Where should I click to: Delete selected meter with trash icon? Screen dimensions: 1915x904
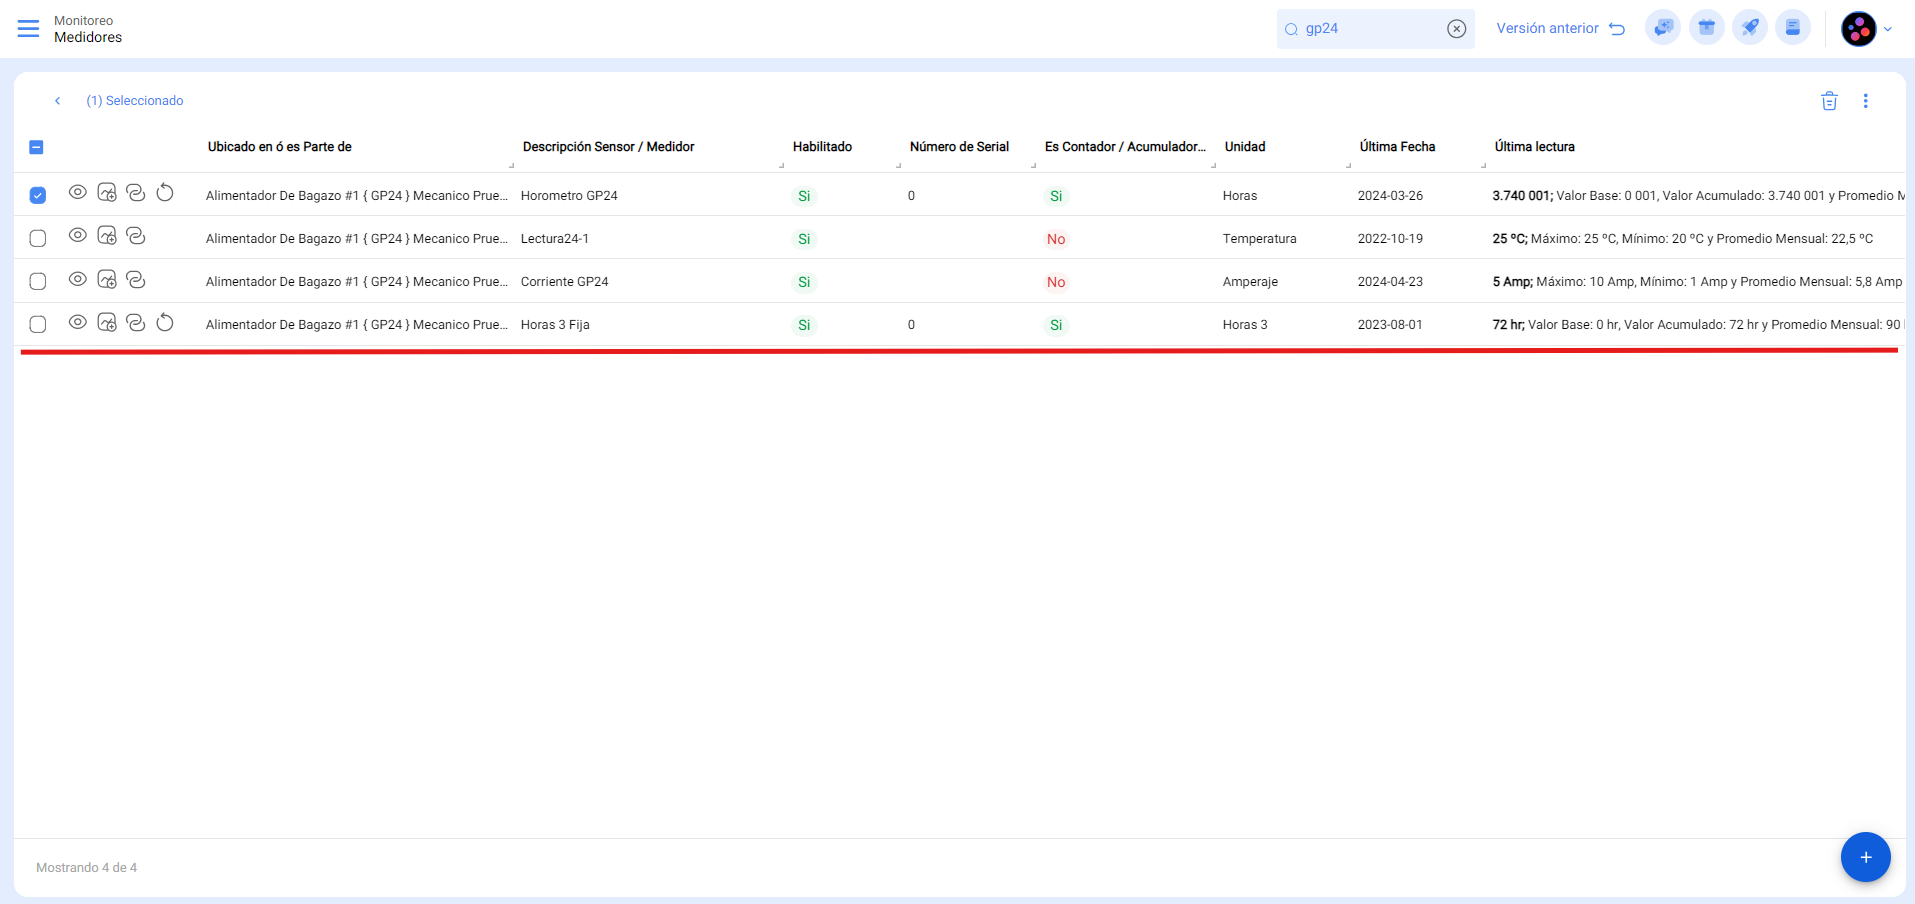[1829, 101]
